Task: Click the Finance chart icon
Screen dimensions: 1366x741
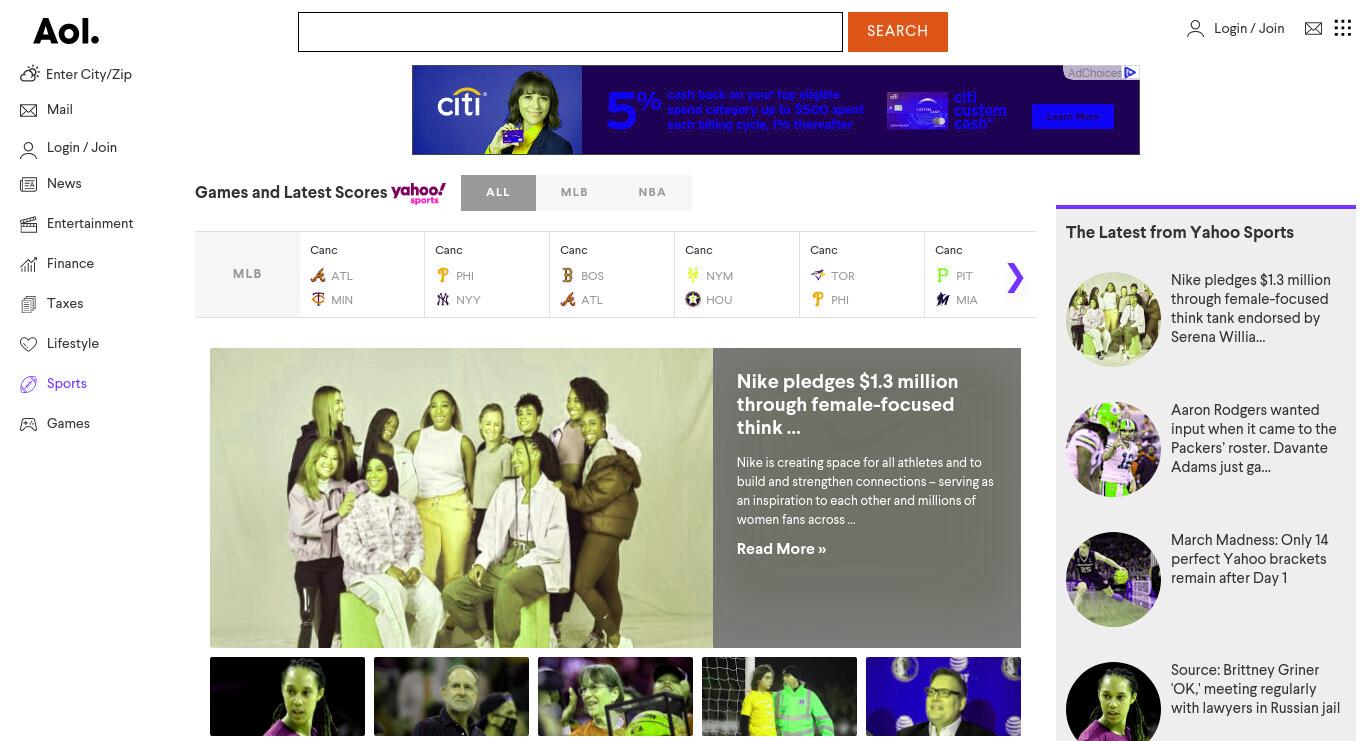Action: [x=29, y=264]
